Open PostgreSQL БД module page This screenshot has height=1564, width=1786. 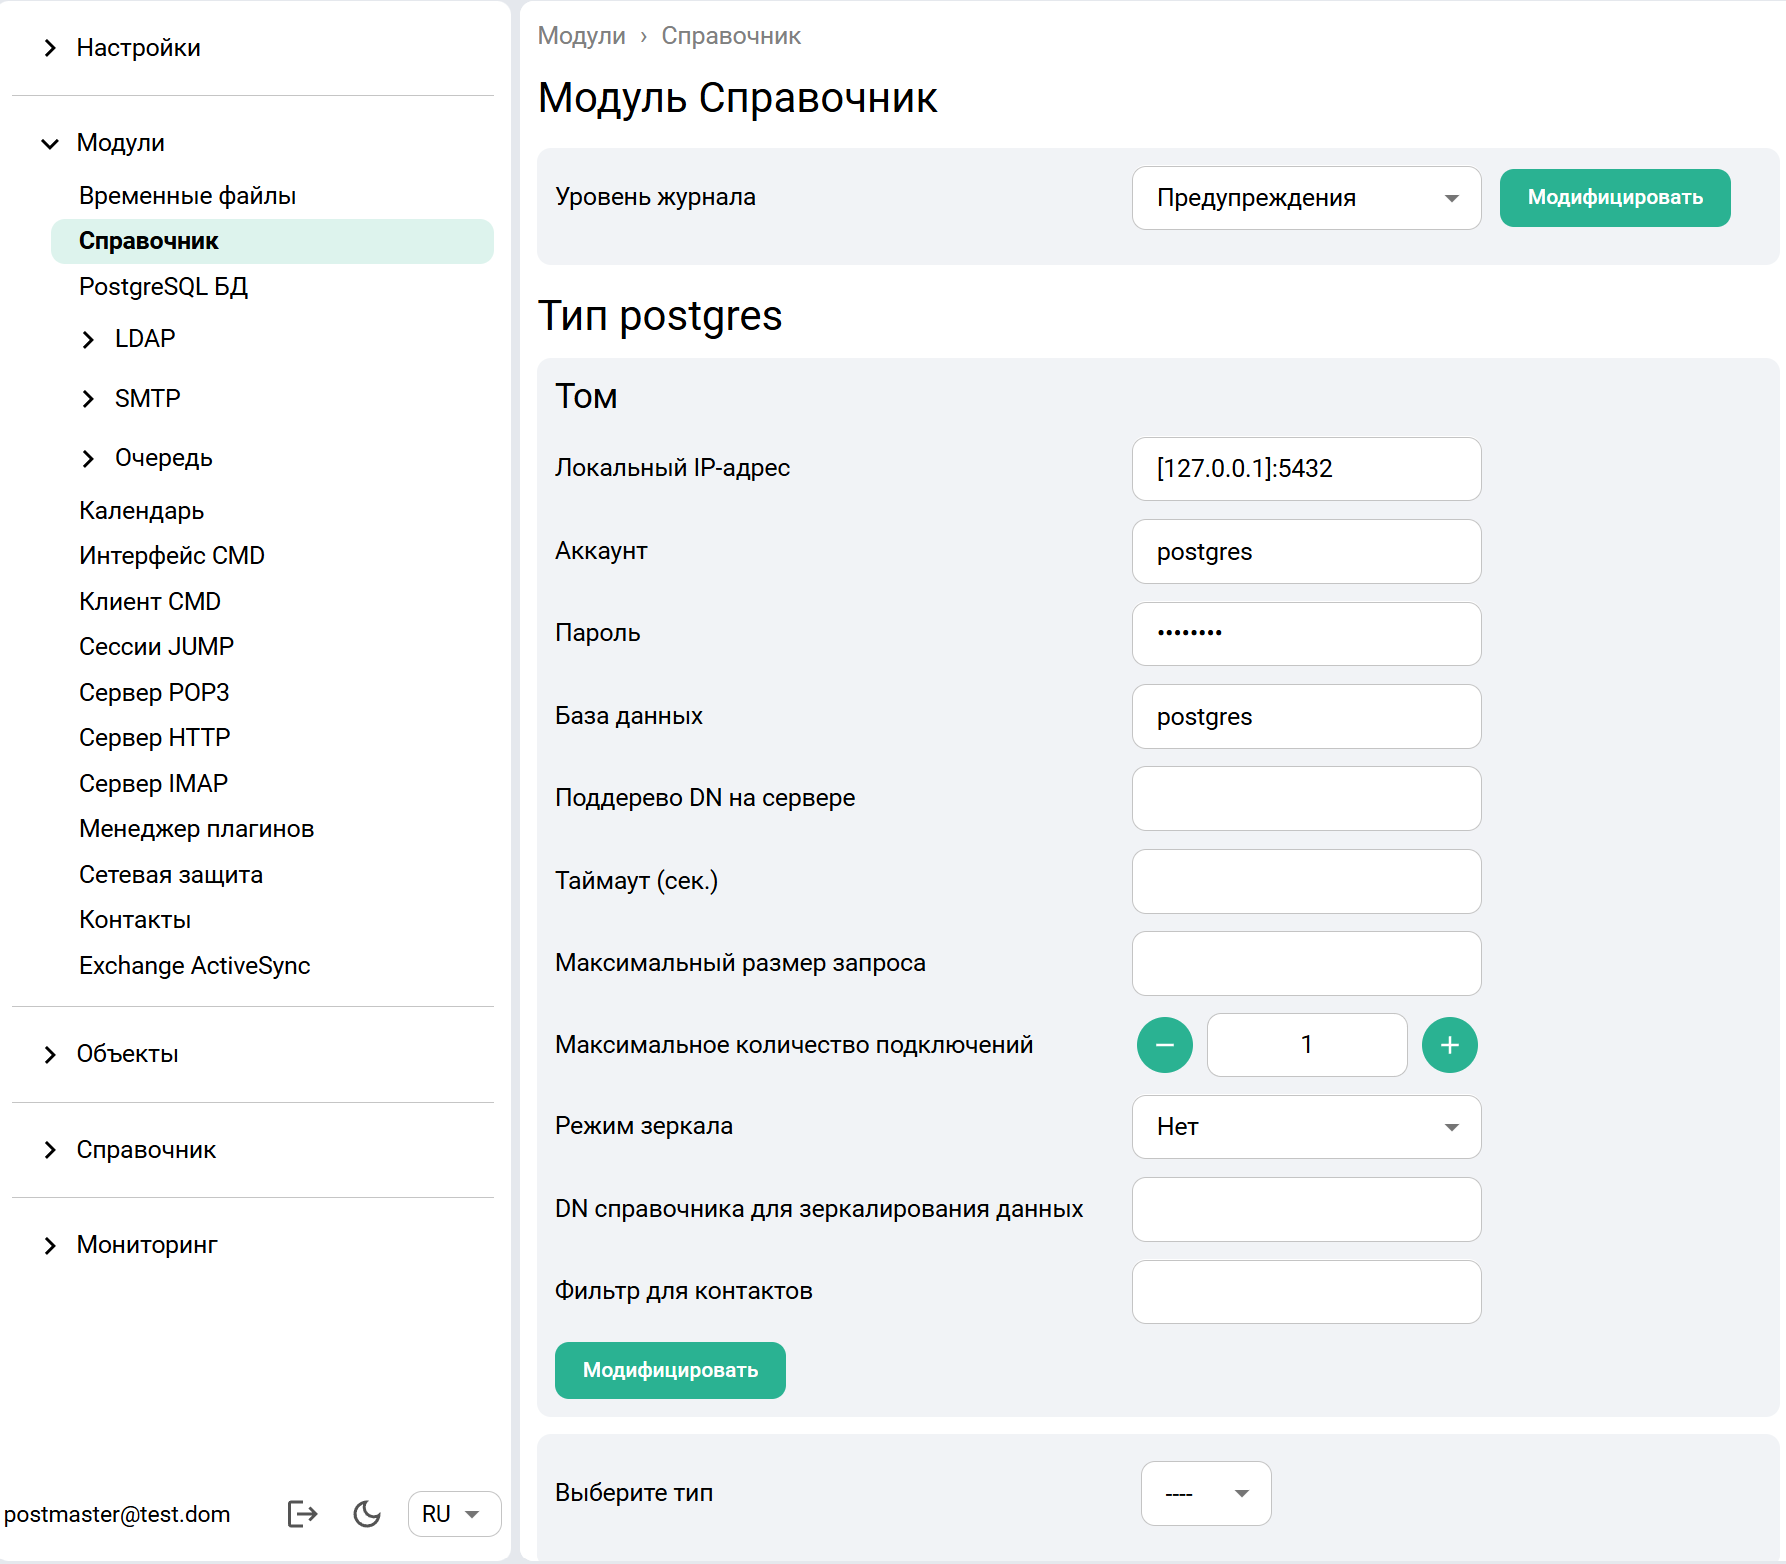[163, 287]
